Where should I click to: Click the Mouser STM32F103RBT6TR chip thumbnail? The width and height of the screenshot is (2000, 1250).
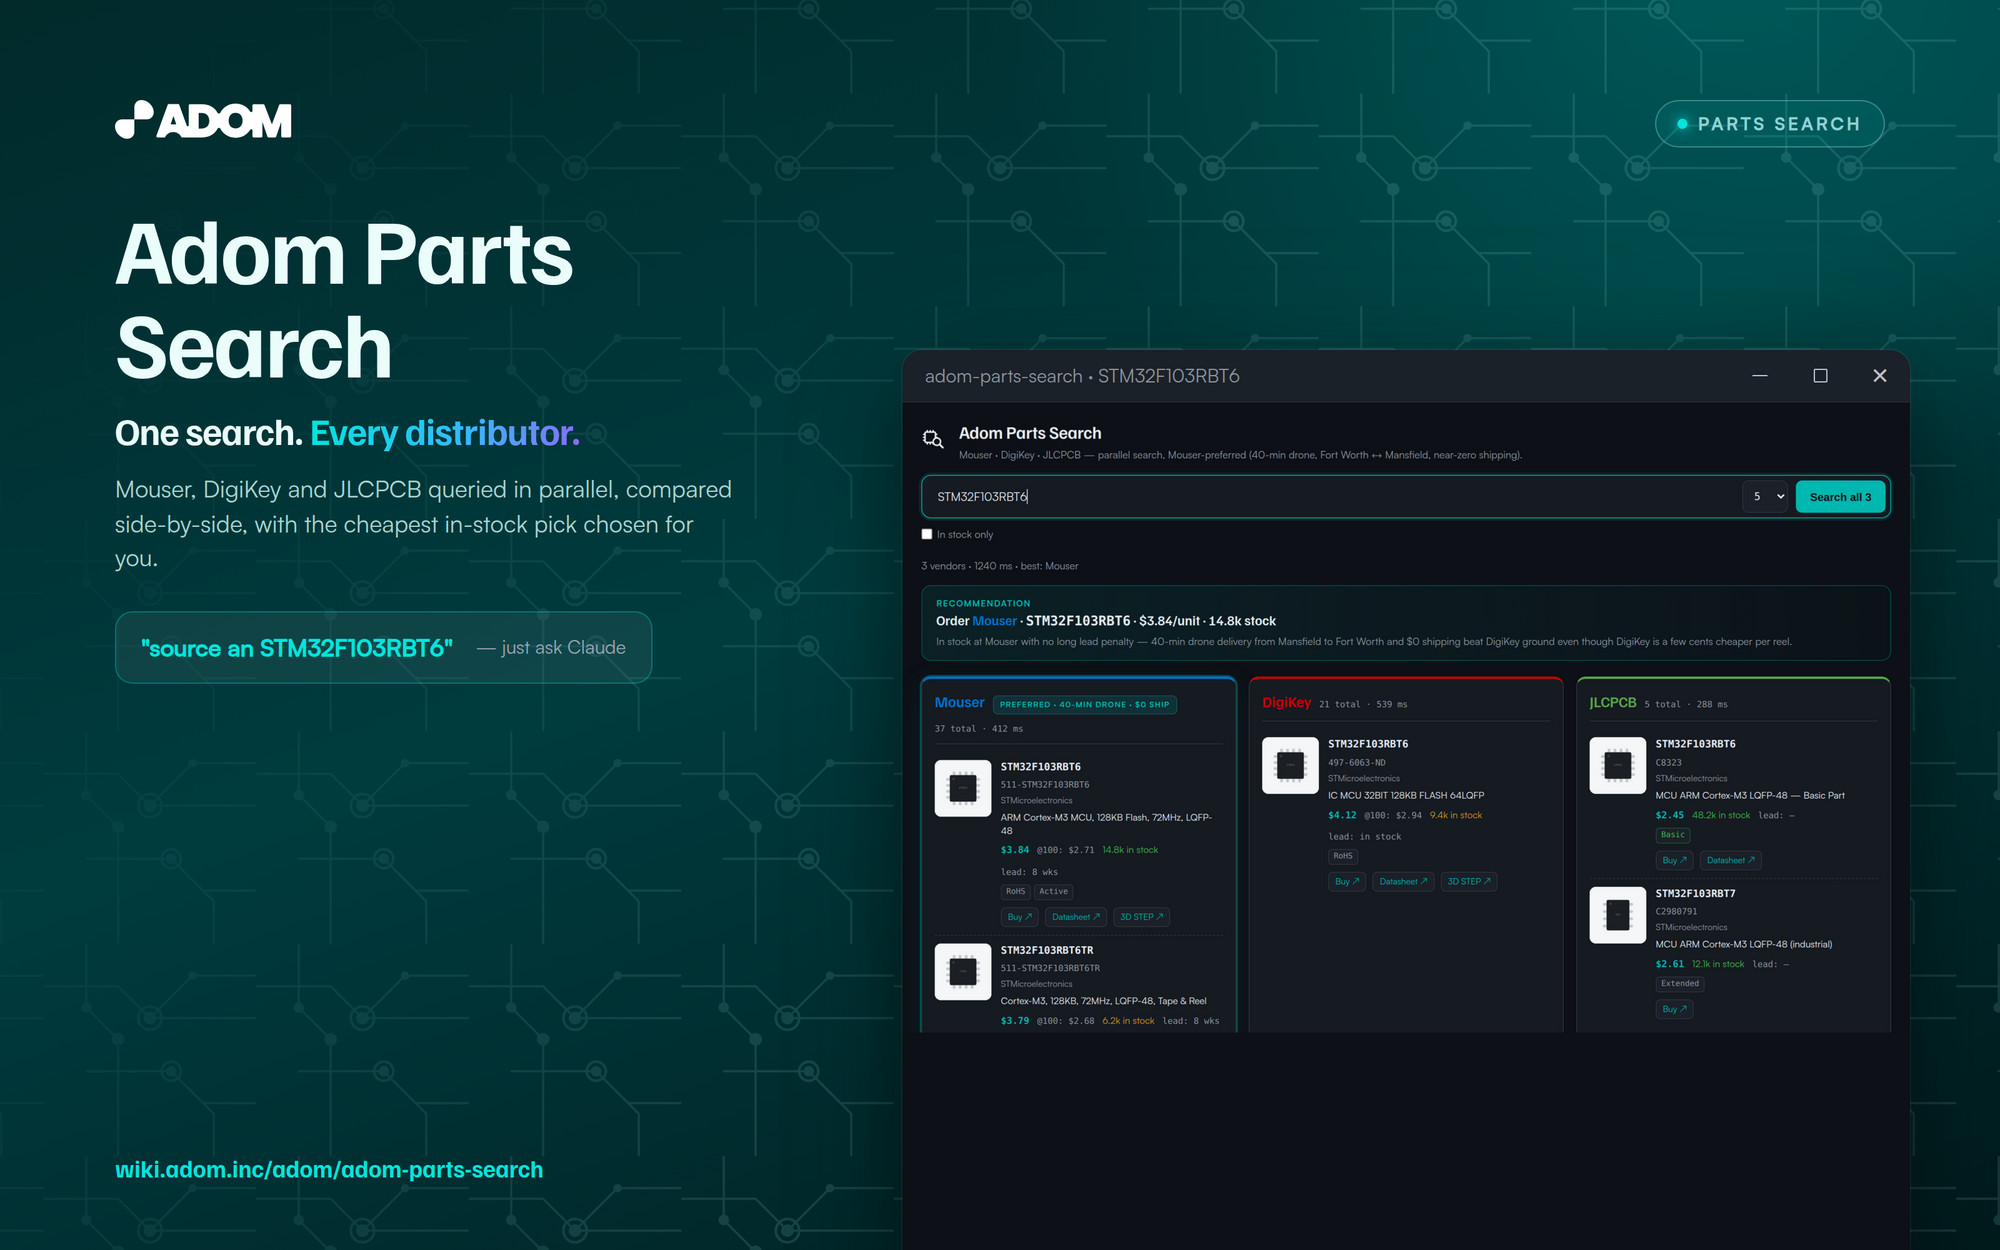coord(963,971)
